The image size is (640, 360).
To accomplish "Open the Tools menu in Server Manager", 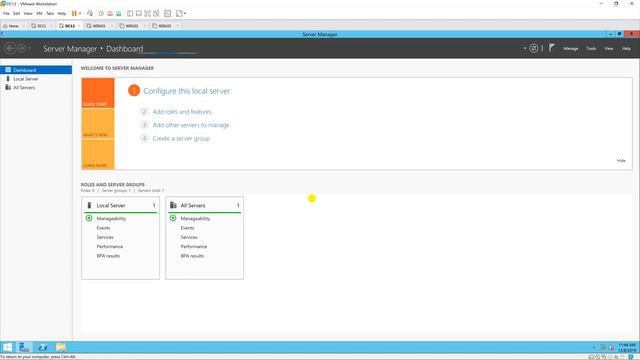I will 591,49.
